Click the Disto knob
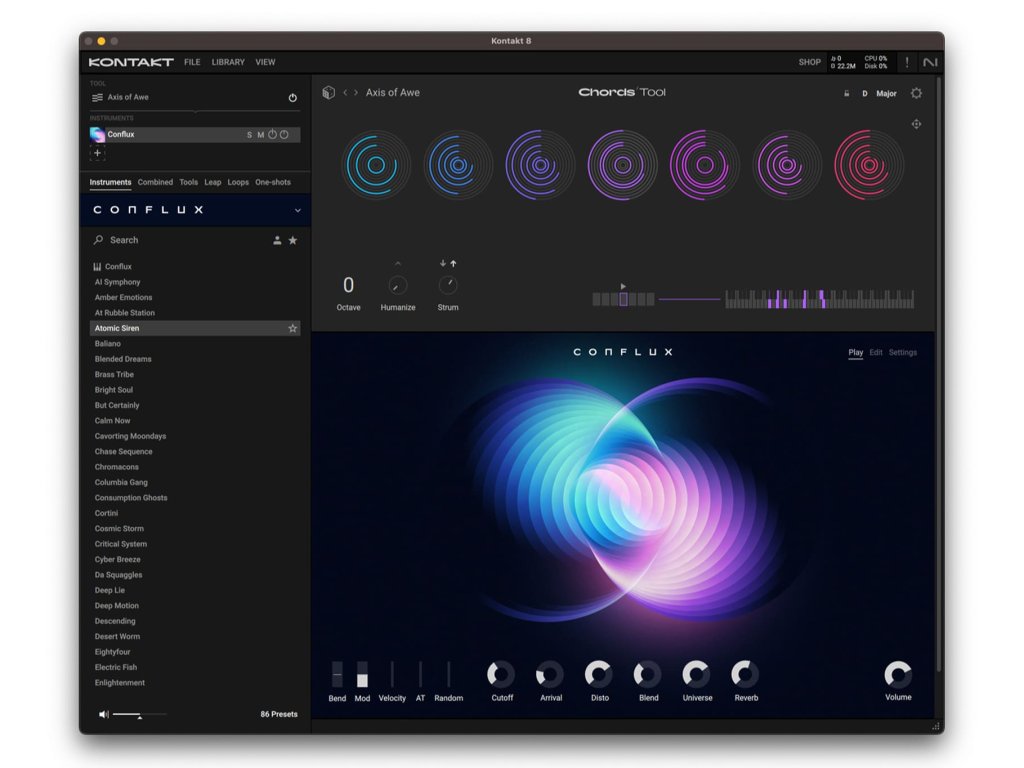This screenshot has height=768, width=1024. [x=599, y=674]
